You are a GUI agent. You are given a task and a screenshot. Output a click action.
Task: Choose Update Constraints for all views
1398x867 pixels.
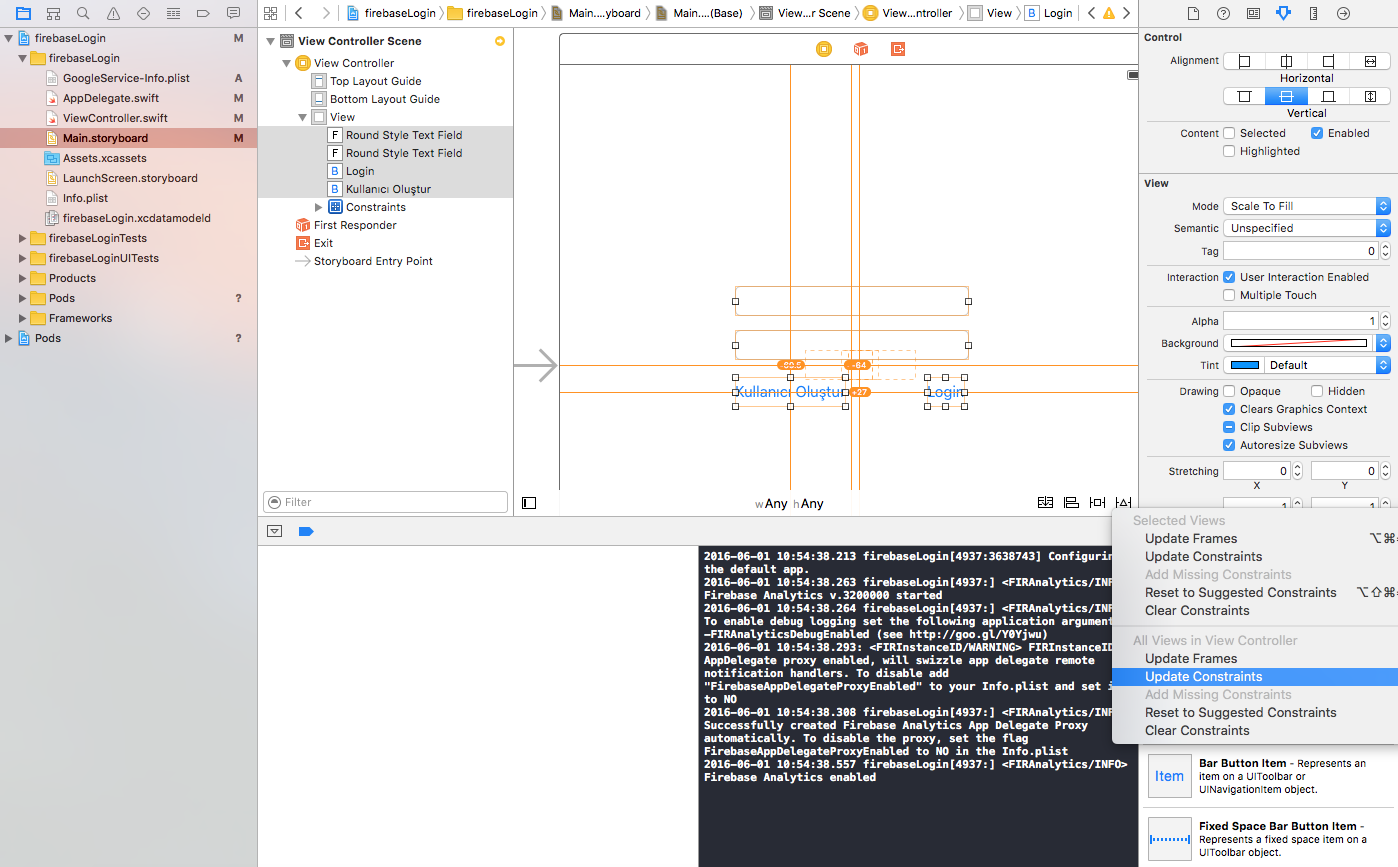pyautogui.click(x=1255, y=677)
